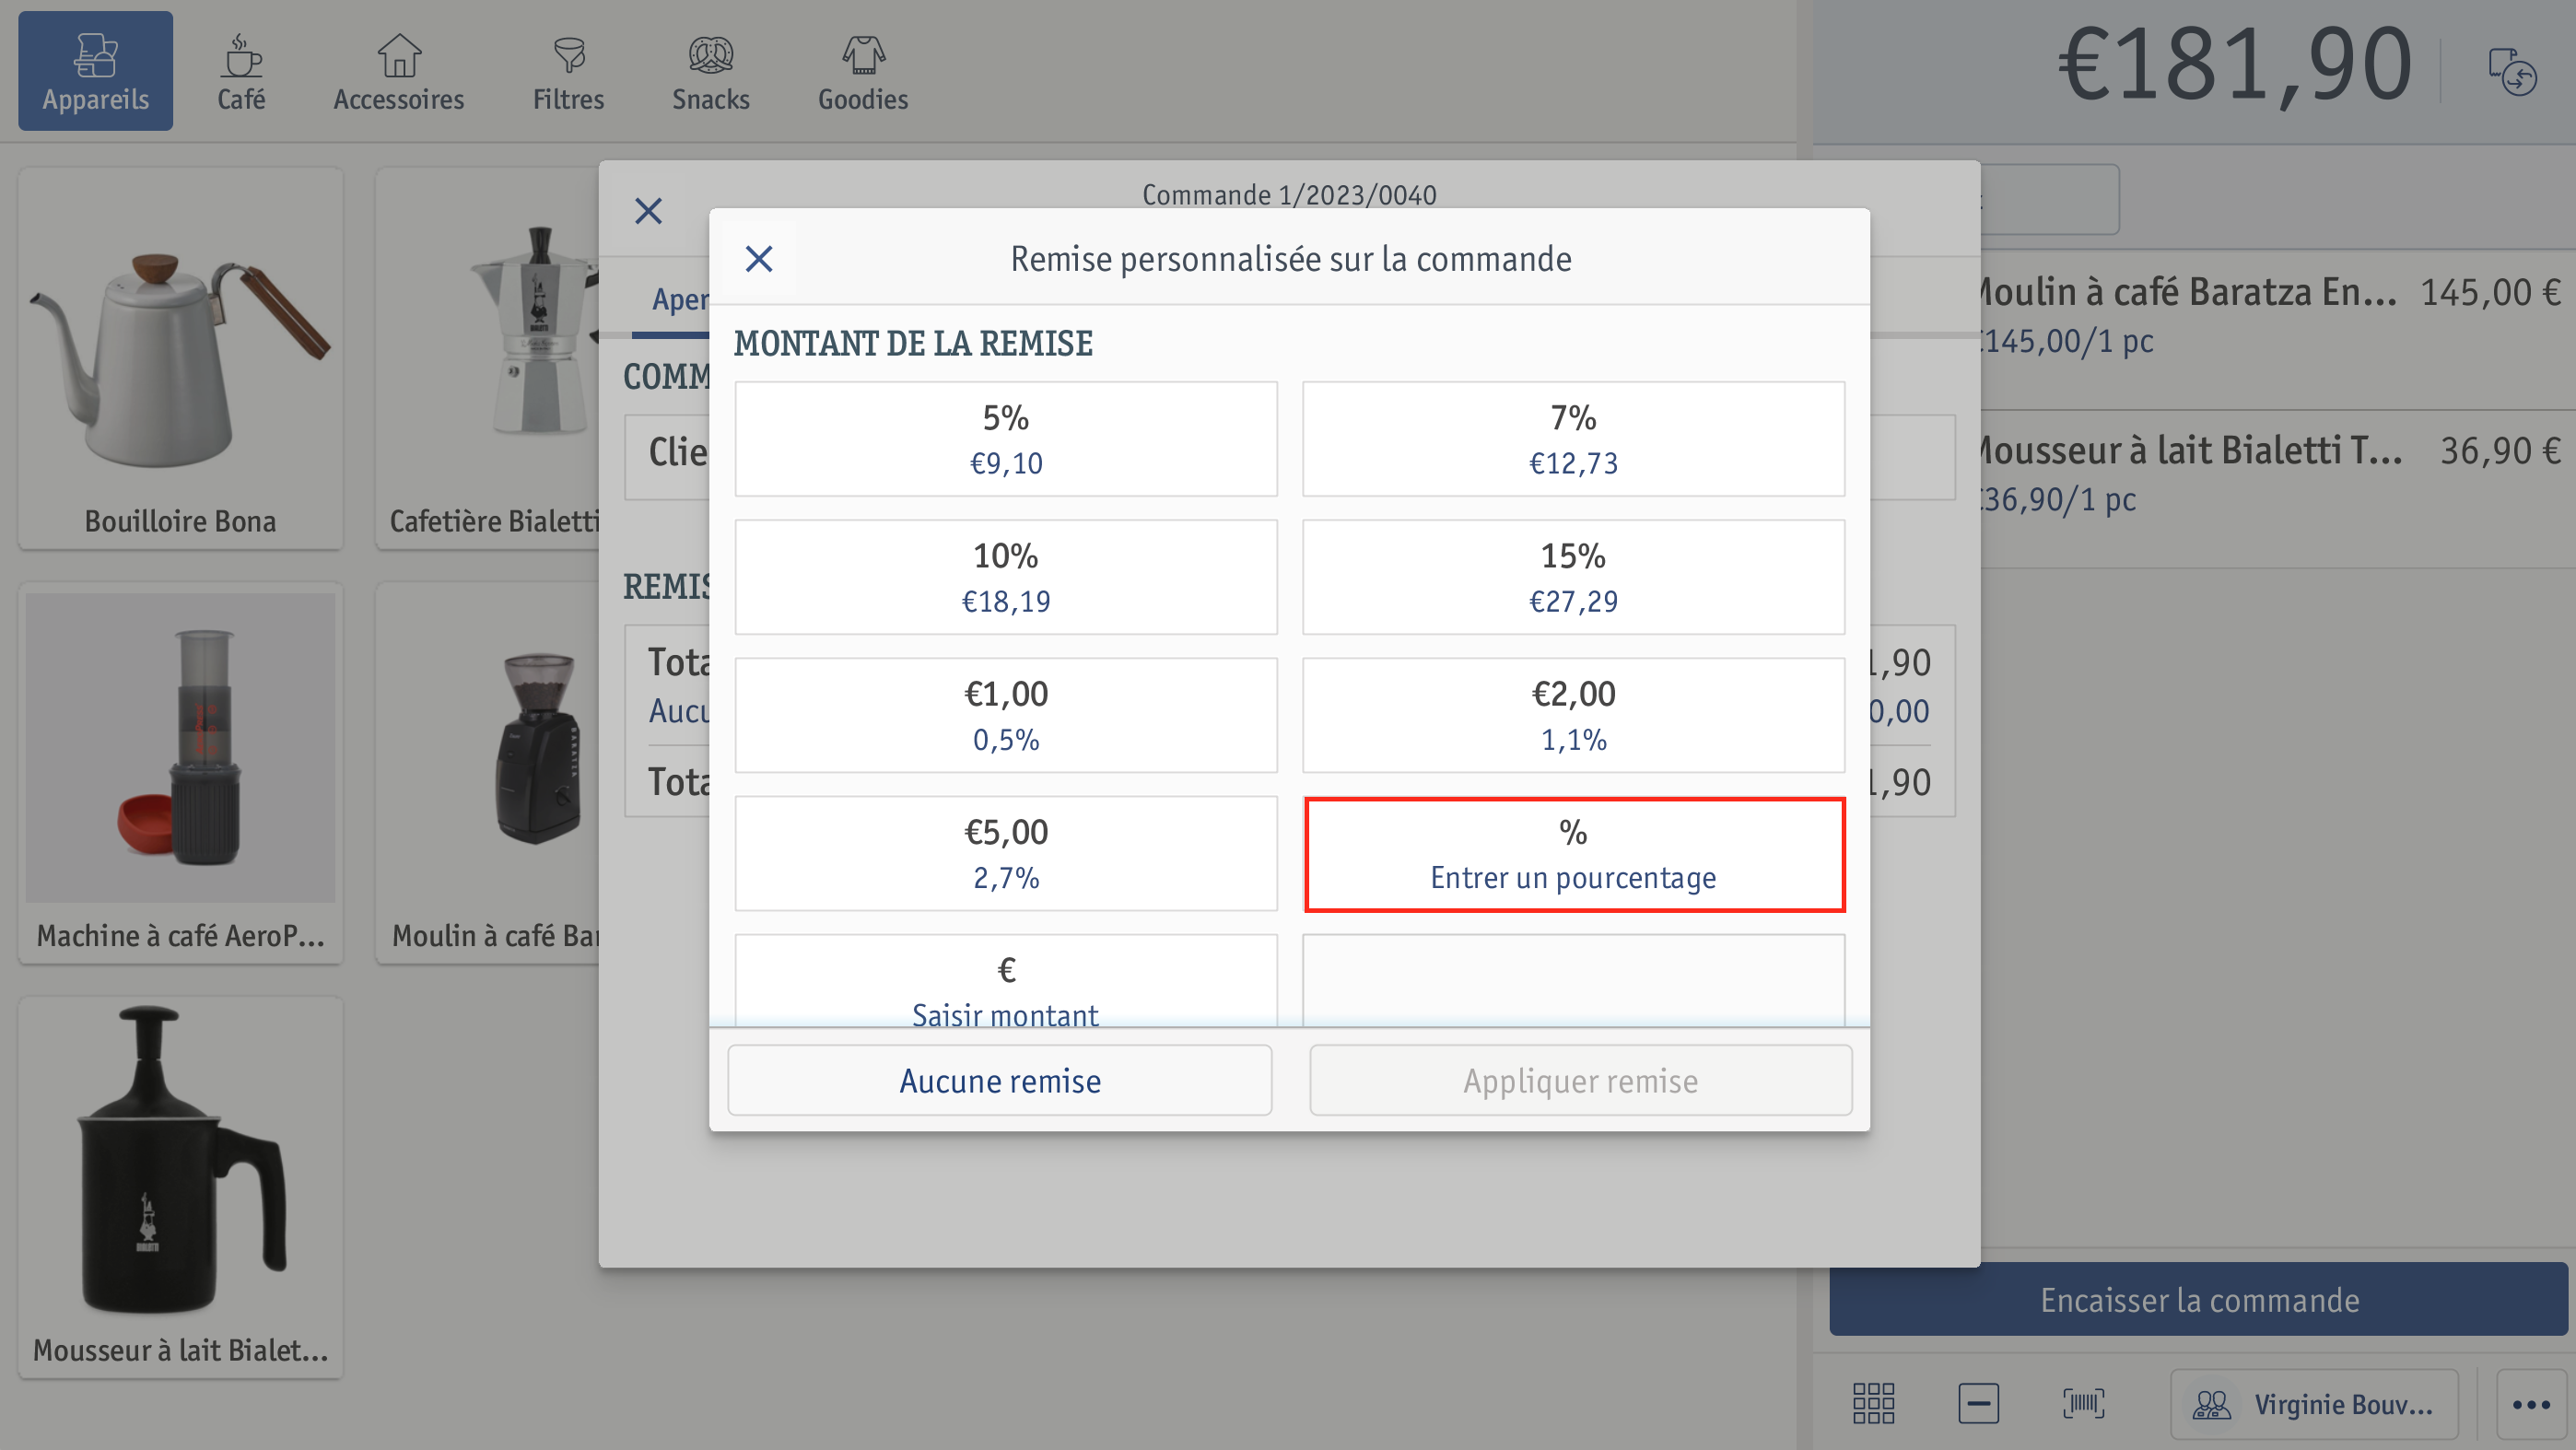Screen dimensions: 2576x1450
Task: Add Bouilloire Bona to the order
Action: pyautogui.click(x=181, y=359)
